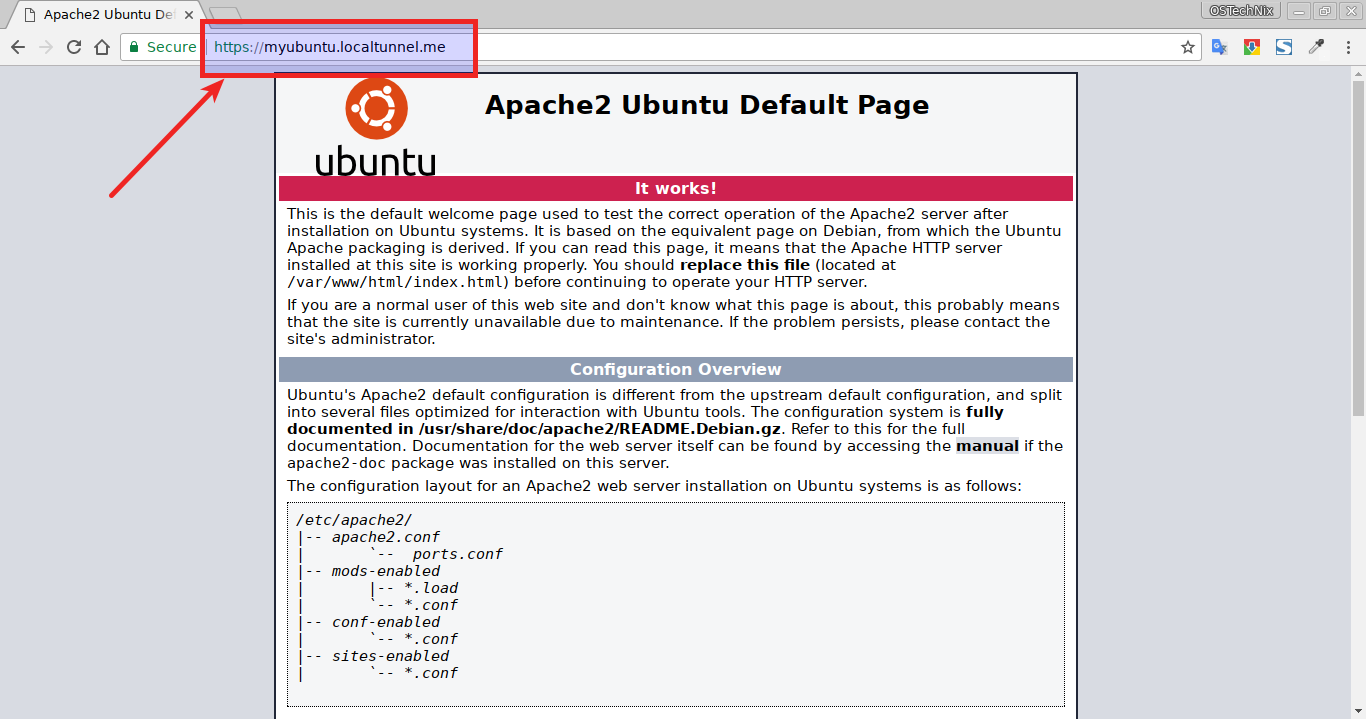Click conf-enabled in the config tree
The height and width of the screenshot is (719, 1366).
click(x=386, y=622)
